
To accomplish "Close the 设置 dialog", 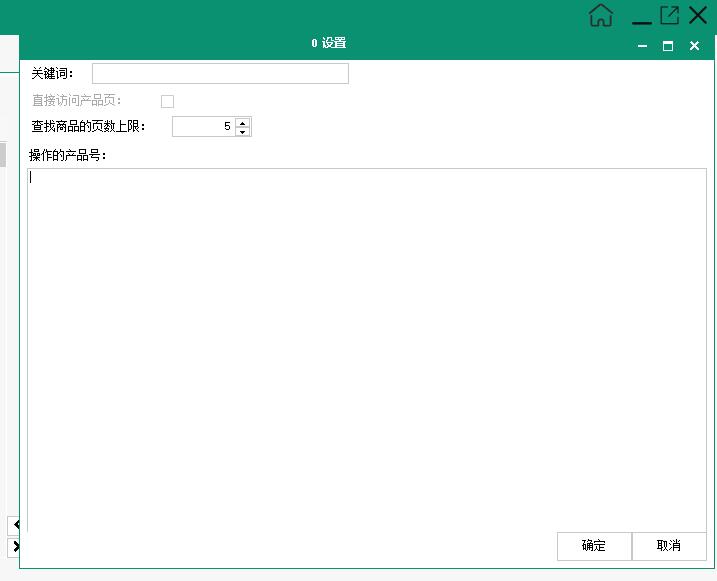I will [x=694, y=46].
